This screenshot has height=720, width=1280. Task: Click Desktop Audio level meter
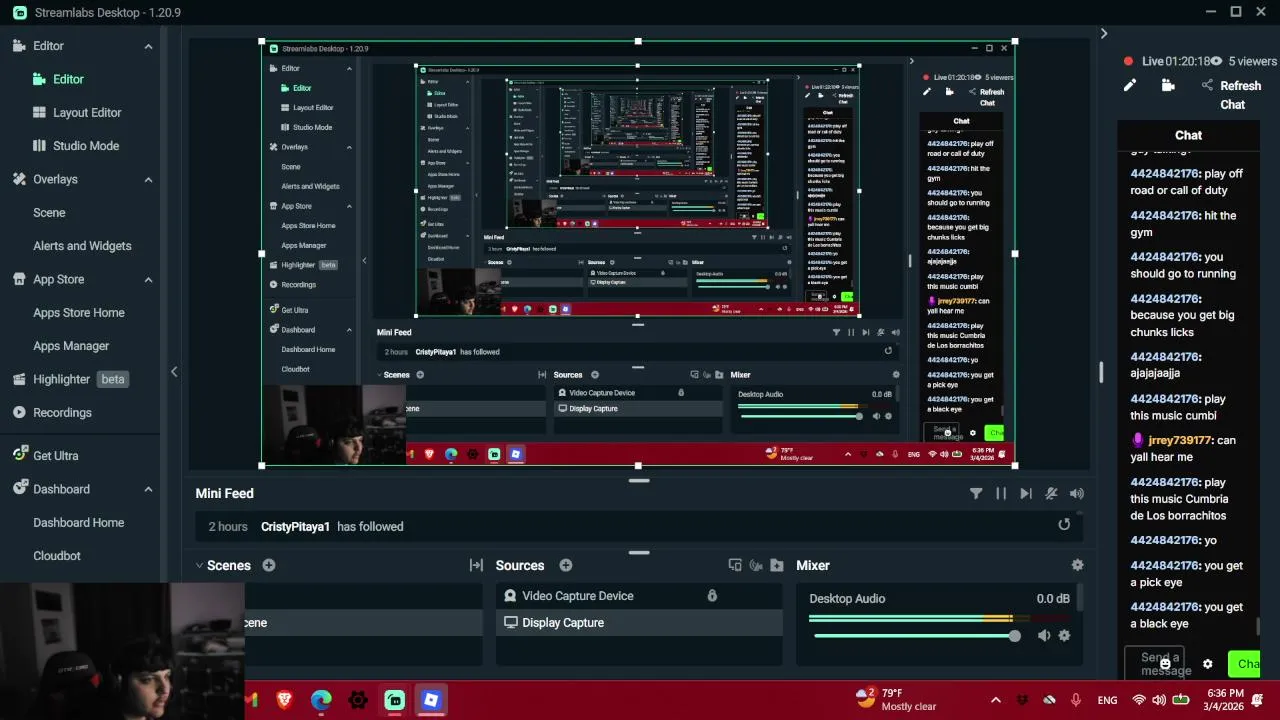point(939,619)
